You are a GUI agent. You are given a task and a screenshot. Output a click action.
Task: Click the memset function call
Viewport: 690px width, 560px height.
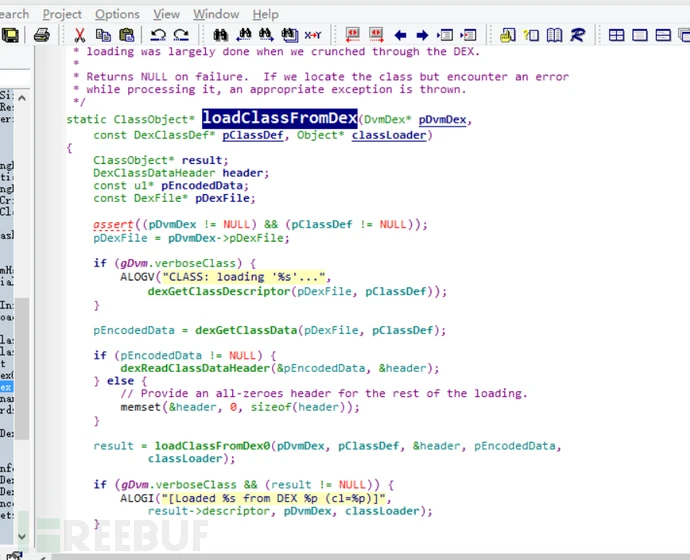click(140, 407)
